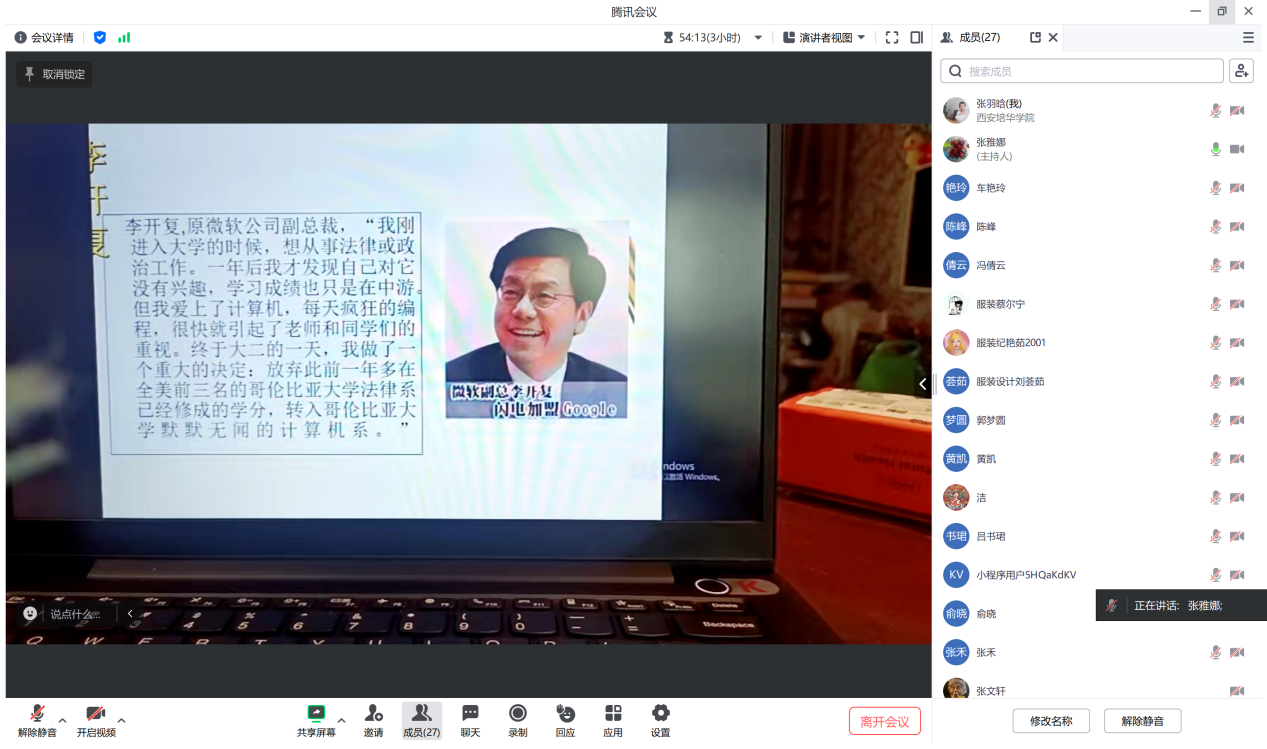Image resolution: width=1267 pixels, height=749 pixels.
Task: Click the 修改名称 rename button
Action: (1050, 721)
